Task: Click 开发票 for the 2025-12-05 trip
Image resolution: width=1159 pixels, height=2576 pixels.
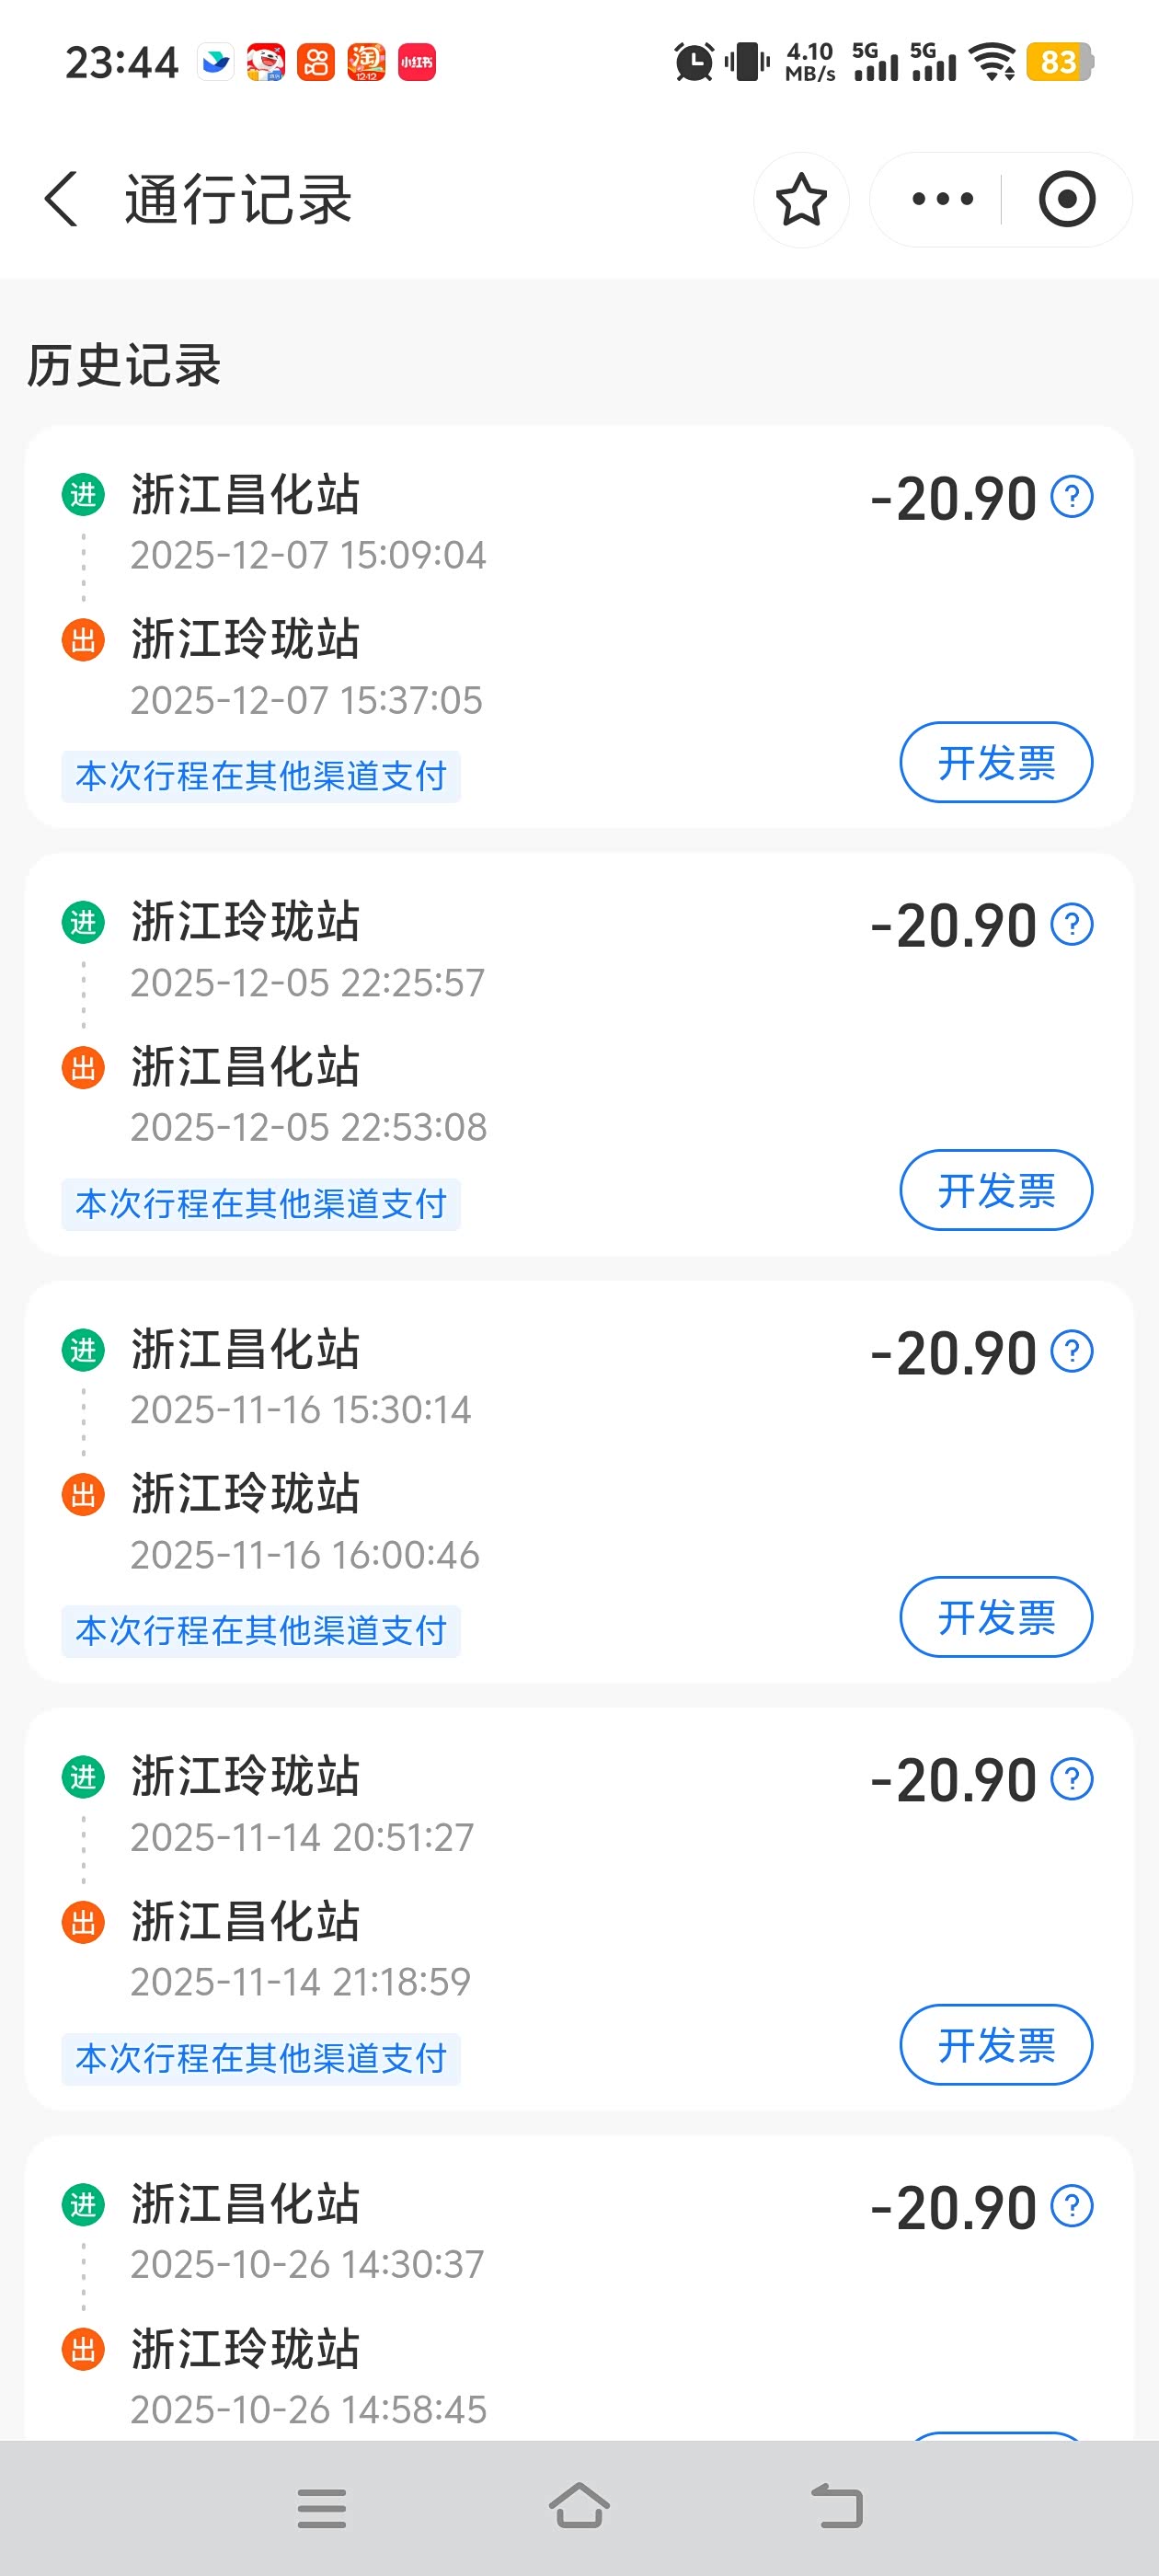Action: tap(996, 1190)
